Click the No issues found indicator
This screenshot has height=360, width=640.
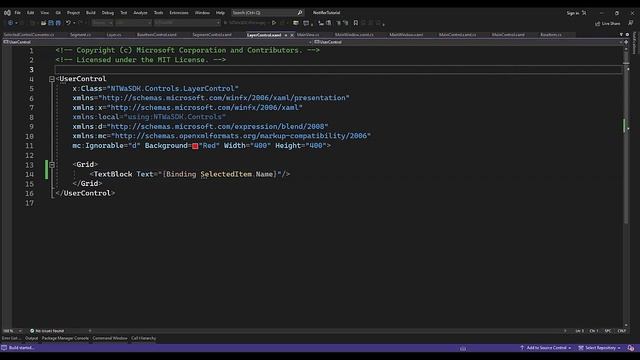pyautogui.click(x=47, y=331)
